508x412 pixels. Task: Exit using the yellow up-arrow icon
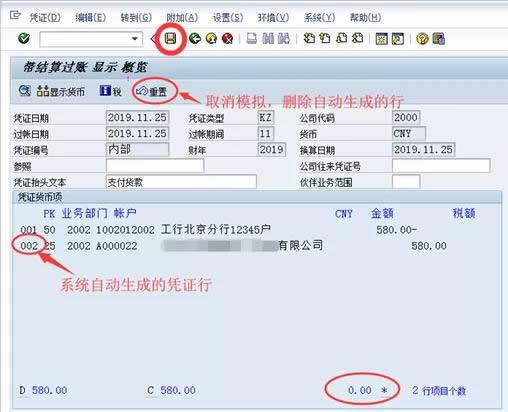(x=211, y=39)
